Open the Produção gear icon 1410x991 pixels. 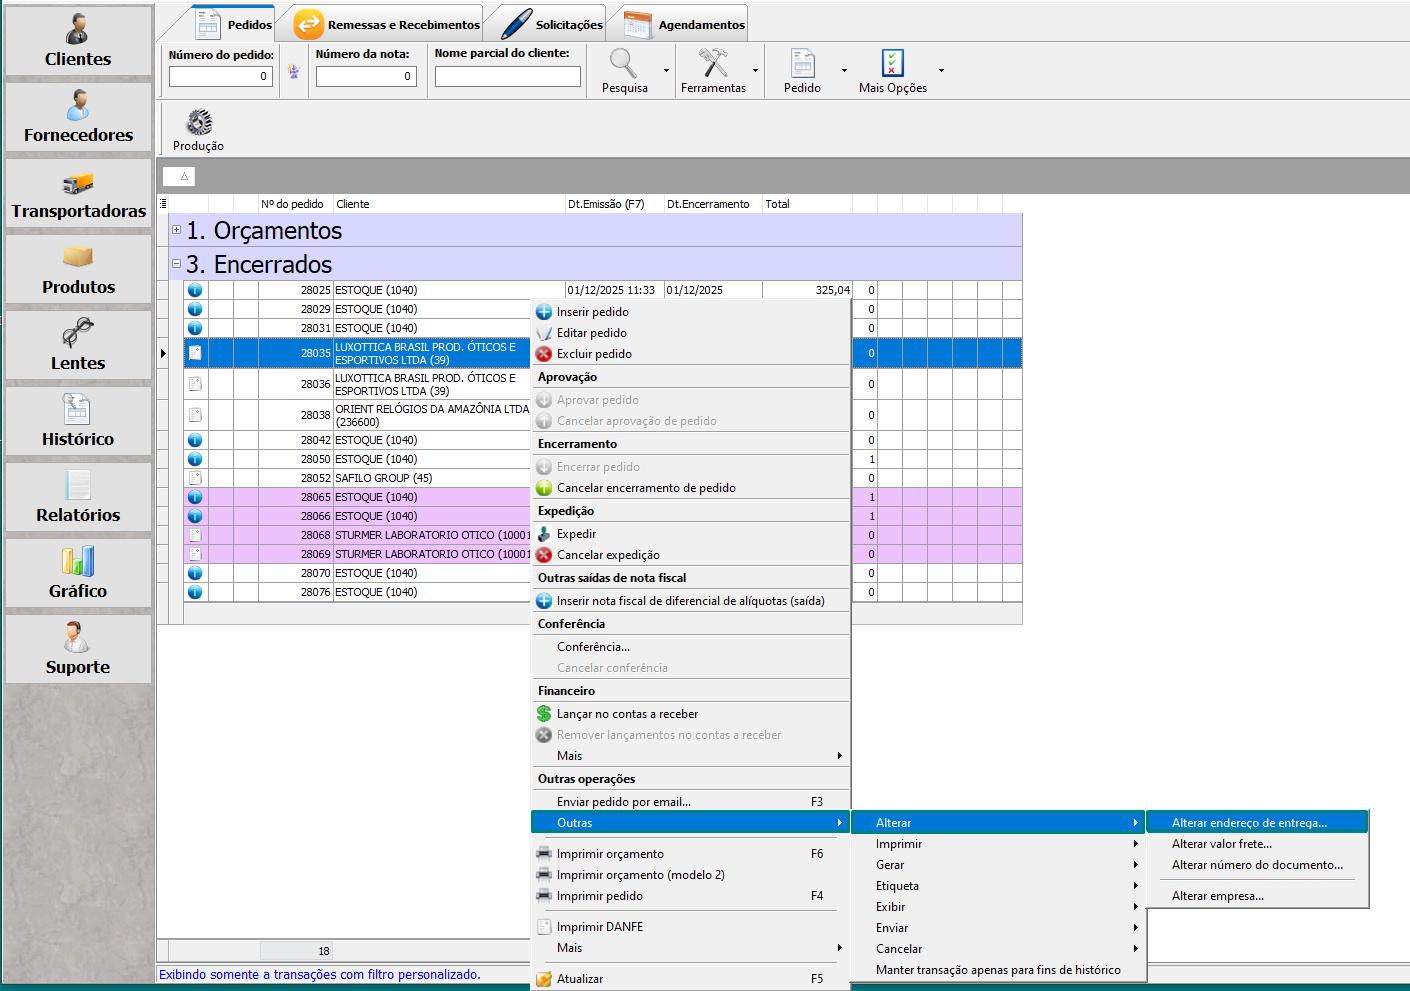click(x=198, y=123)
